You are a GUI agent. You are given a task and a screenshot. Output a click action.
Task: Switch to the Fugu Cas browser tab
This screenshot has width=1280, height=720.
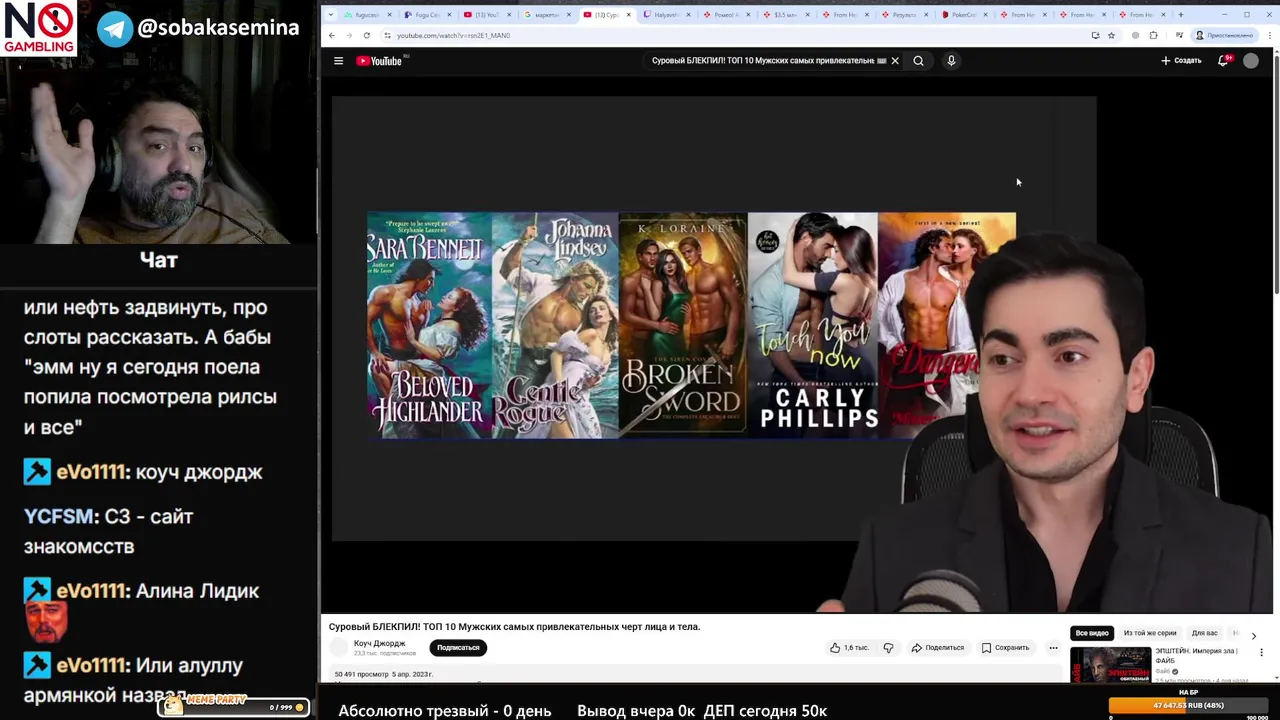click(x=426, y=15)
